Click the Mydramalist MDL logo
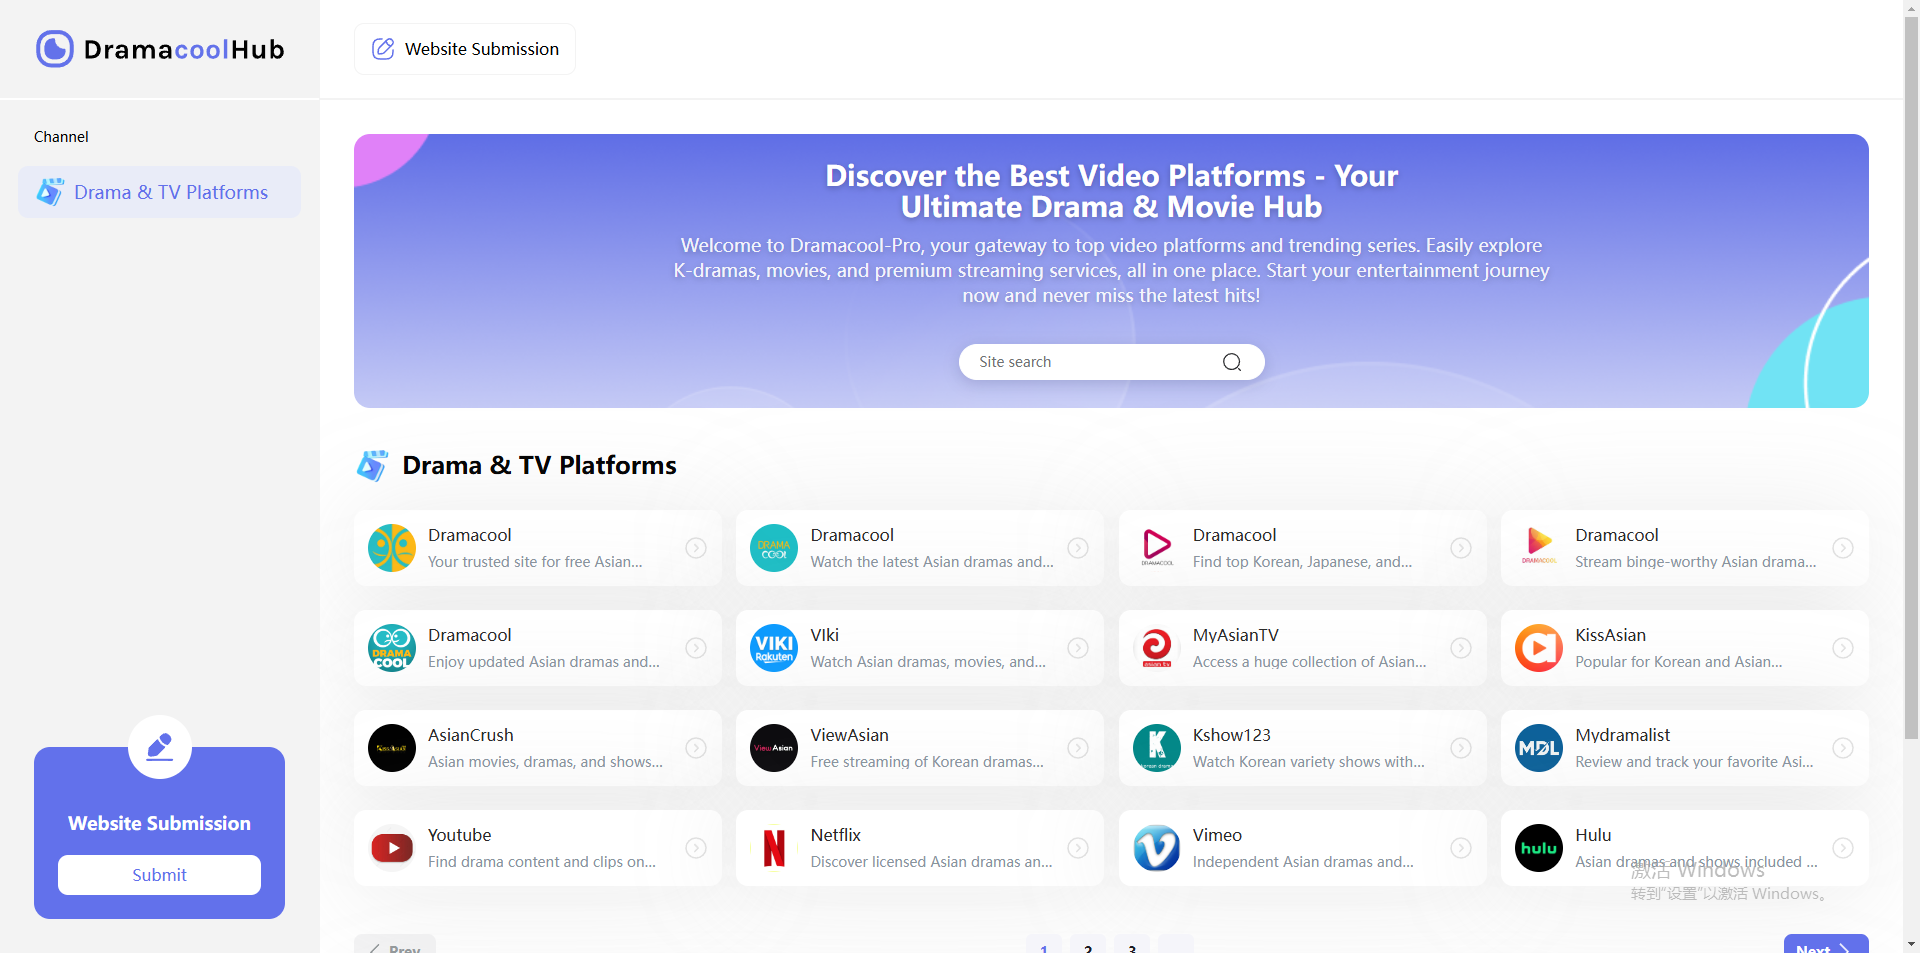This screenshot has width=1920, height=953. [x=1539, y=748]
